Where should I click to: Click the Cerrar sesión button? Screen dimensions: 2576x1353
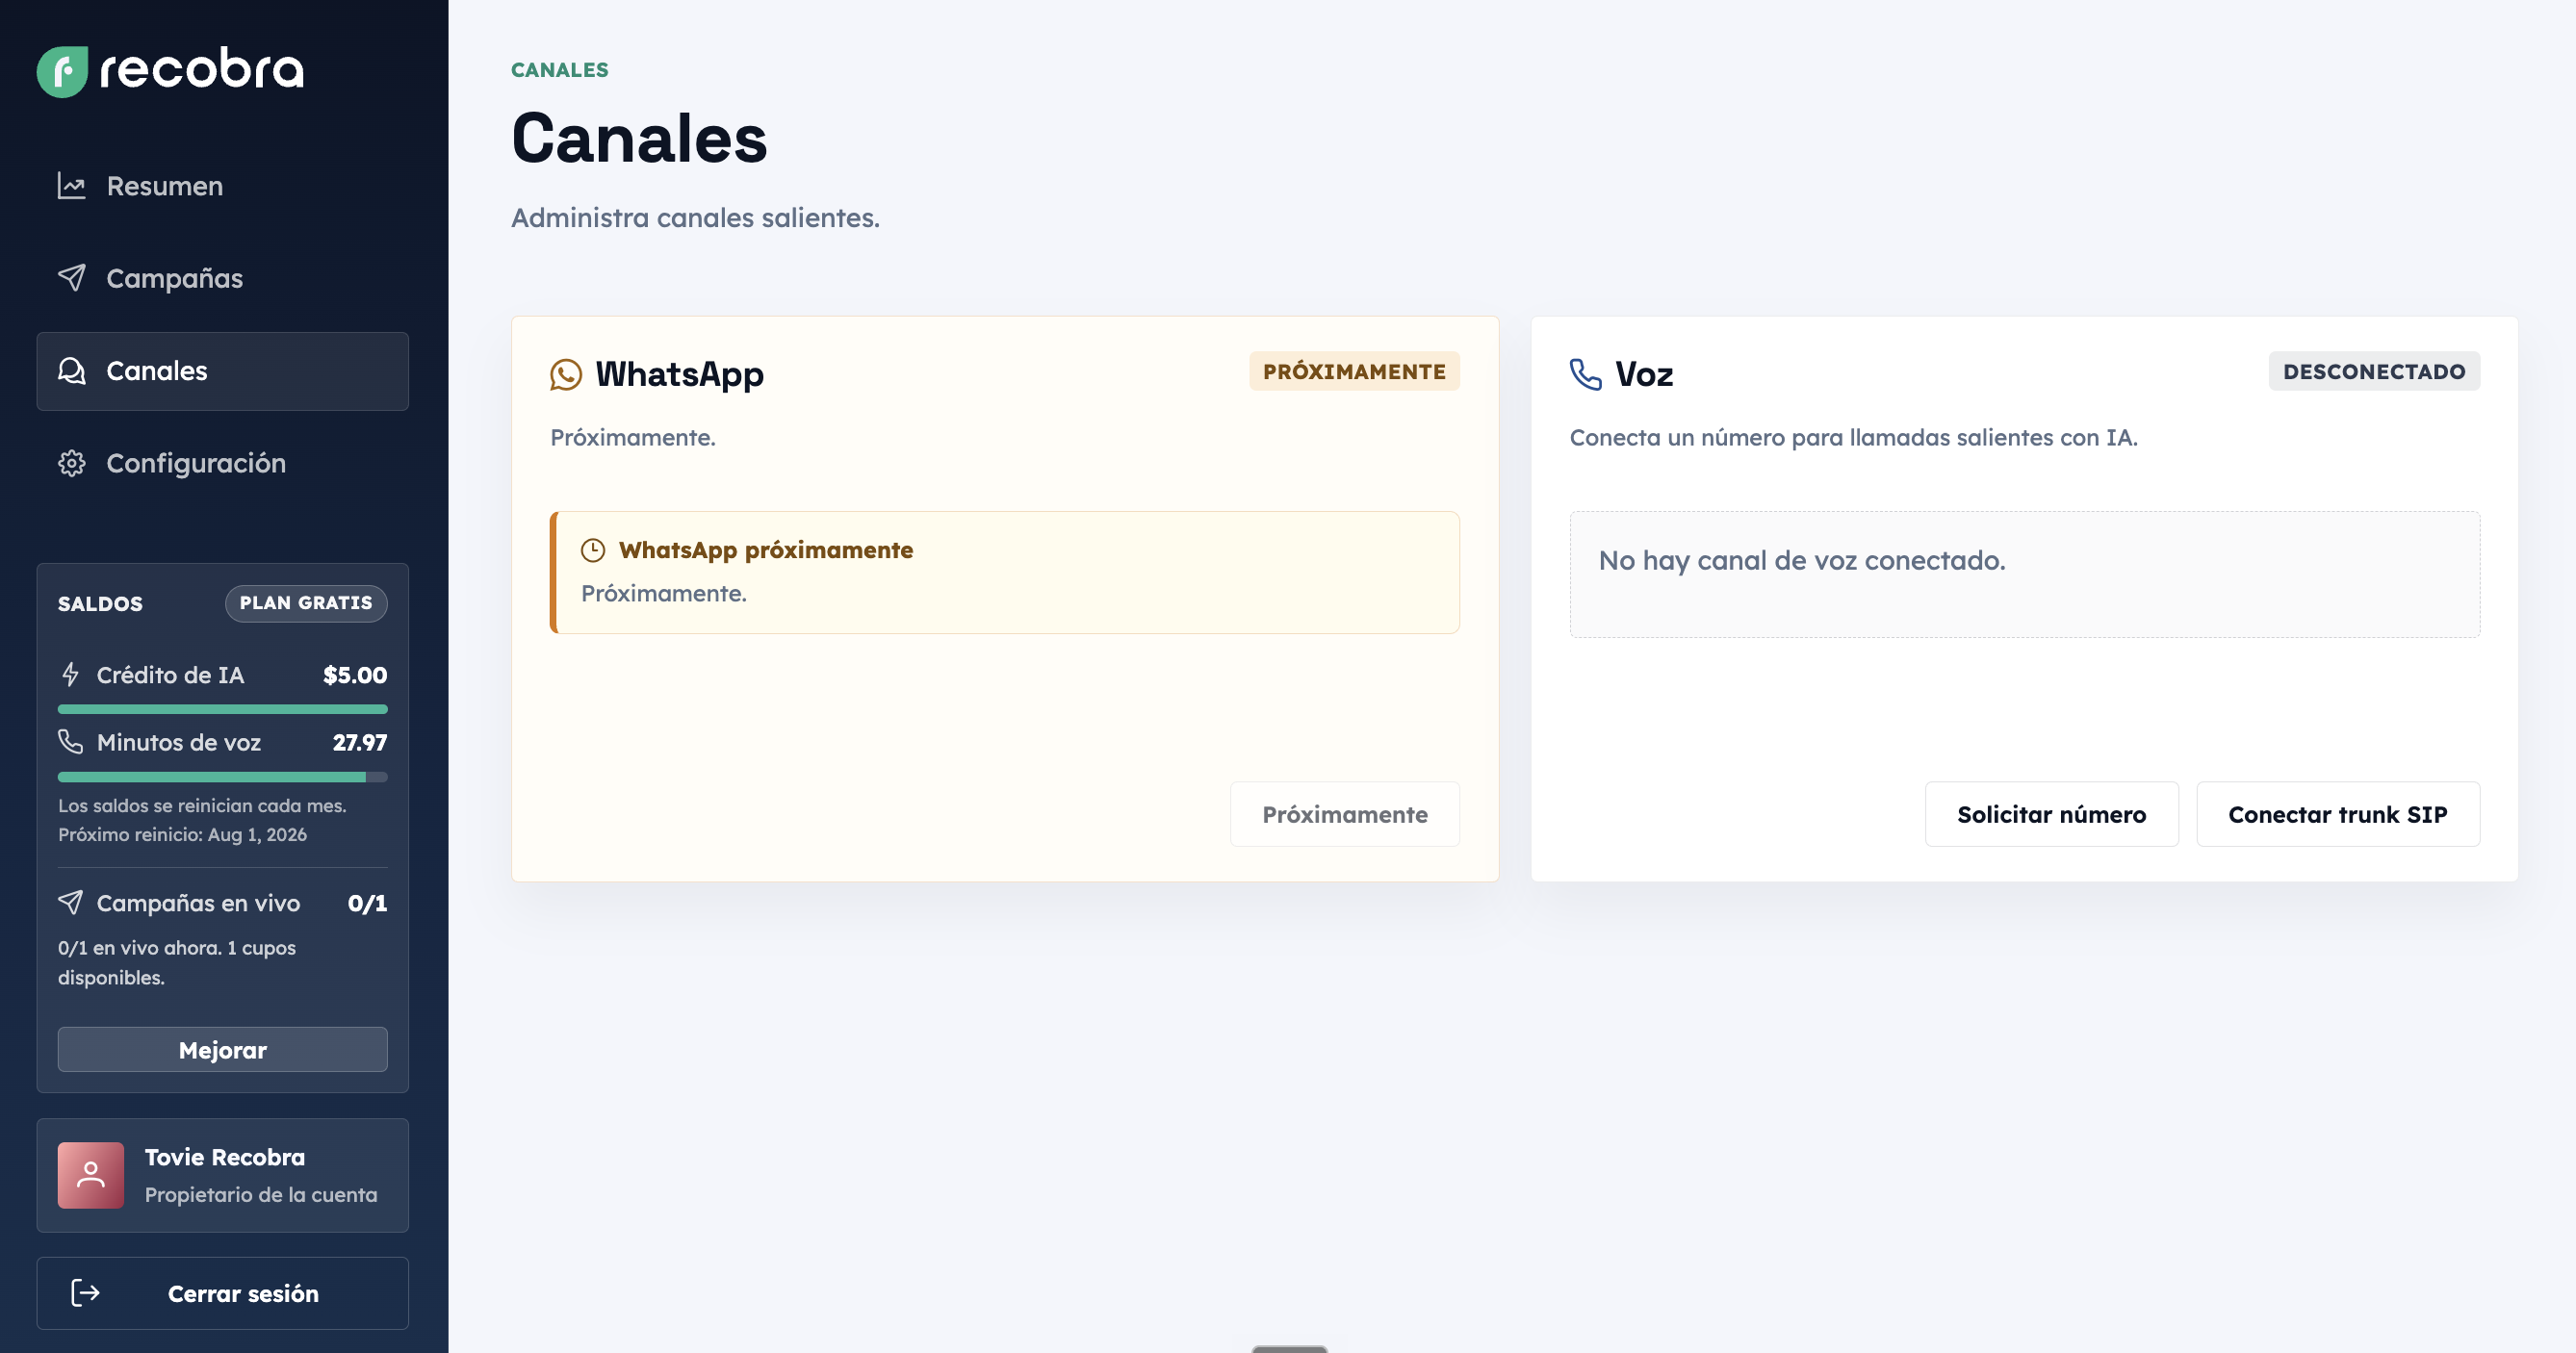pos(223,1293)
